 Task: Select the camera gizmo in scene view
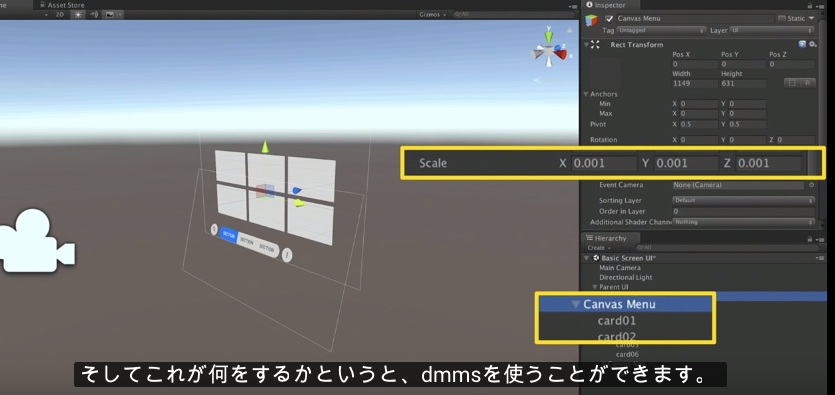point(36,241)
